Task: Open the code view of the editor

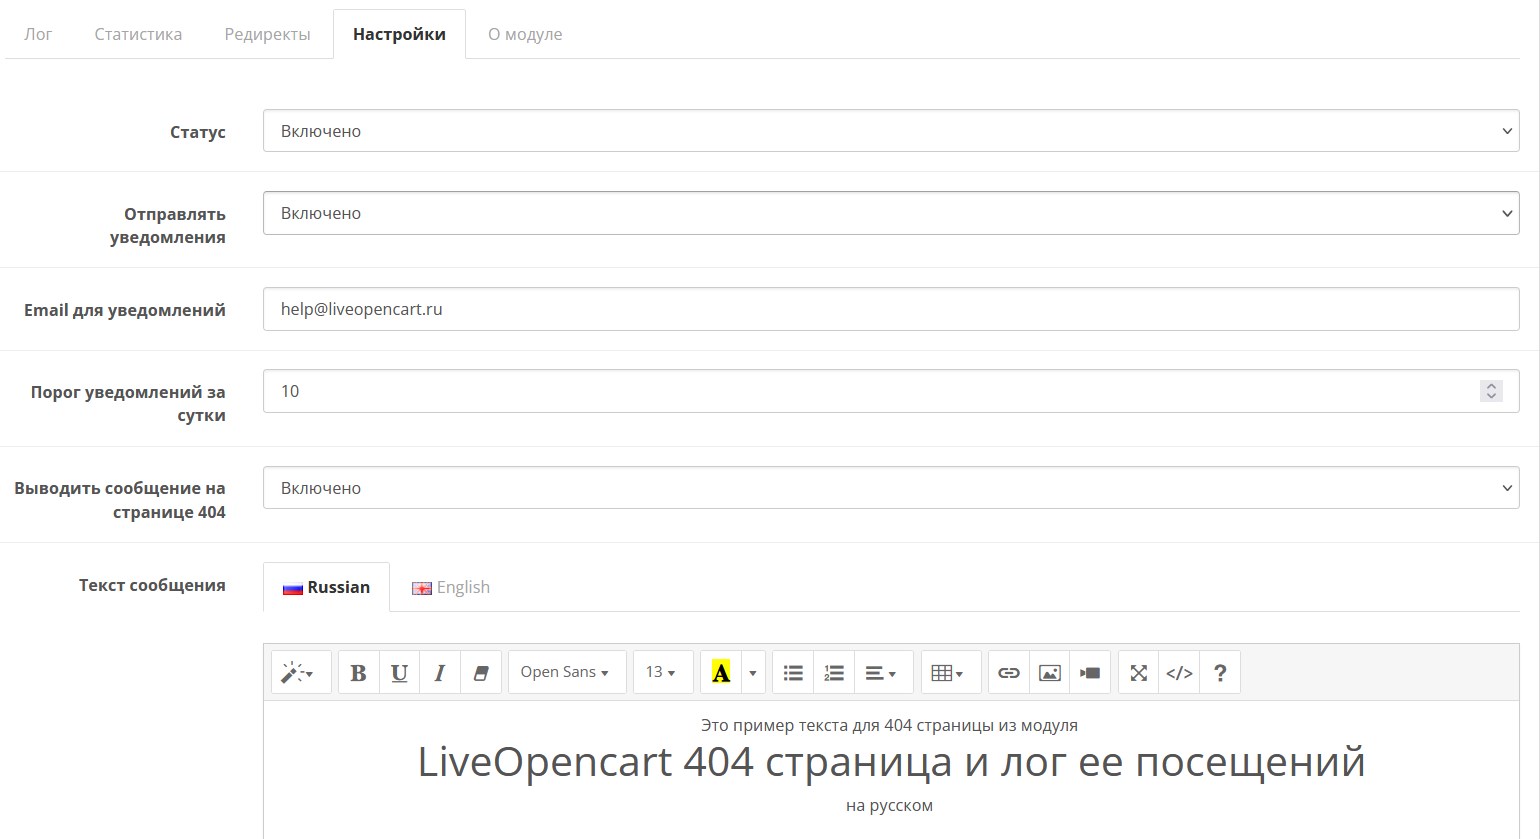Action: 1179,673
